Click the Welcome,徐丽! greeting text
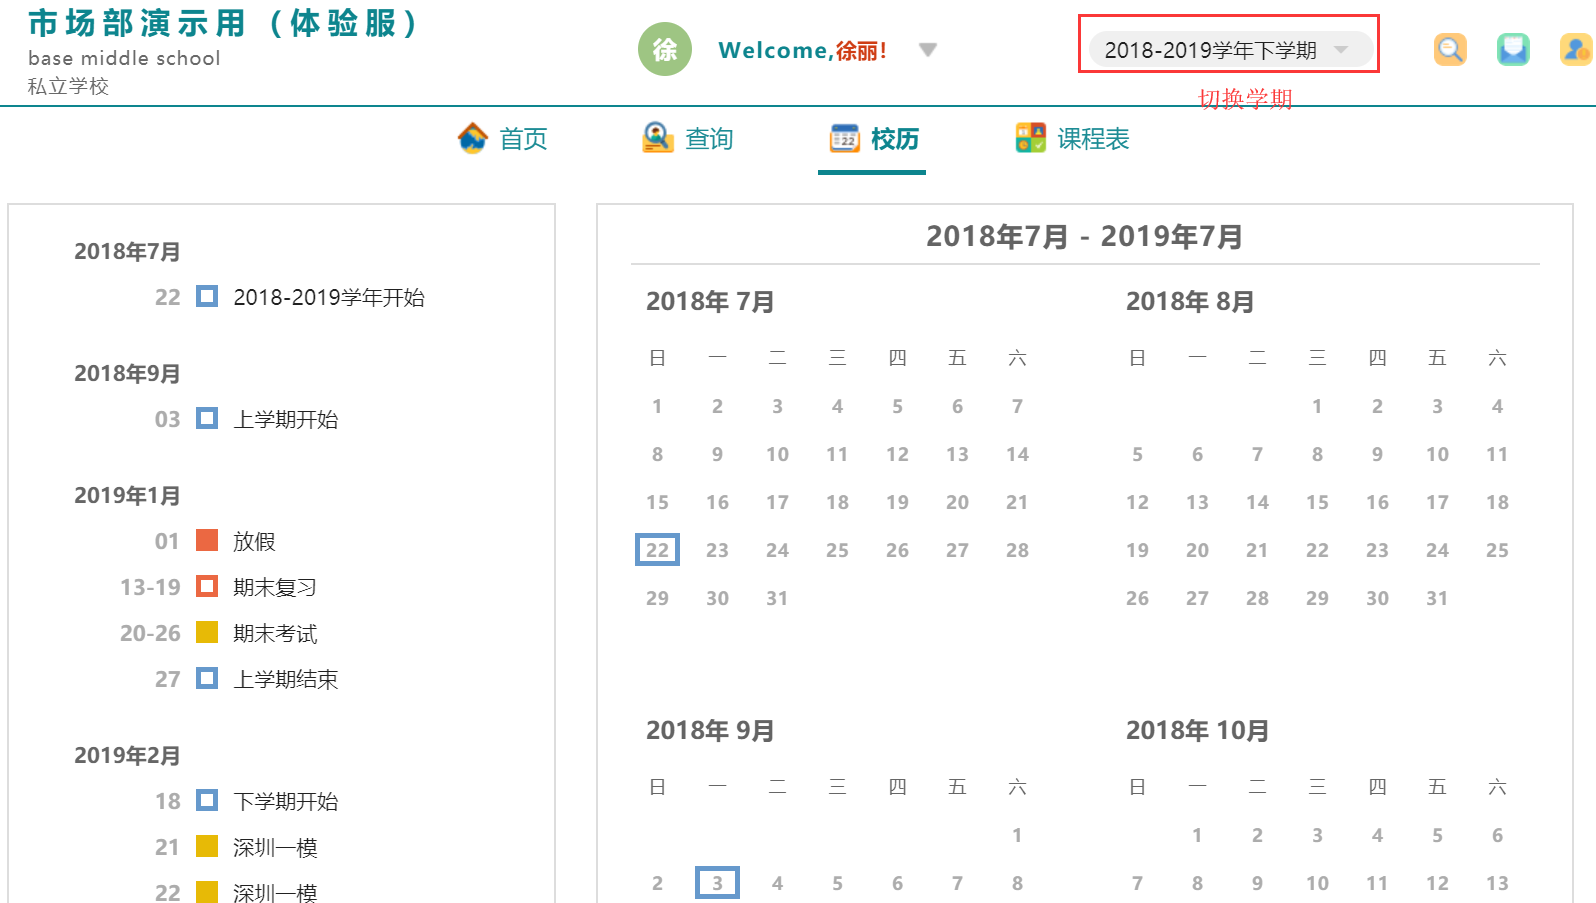 pos(803,50)
